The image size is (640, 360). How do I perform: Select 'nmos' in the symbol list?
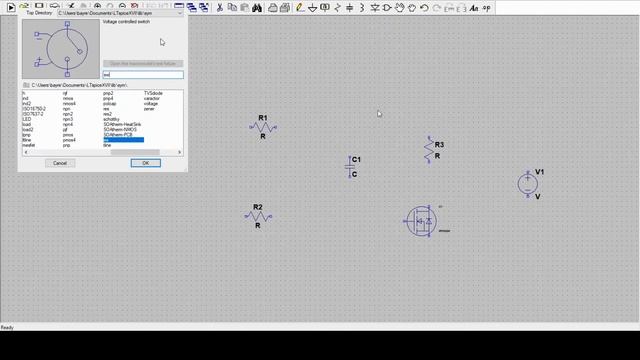click(68, 98)
